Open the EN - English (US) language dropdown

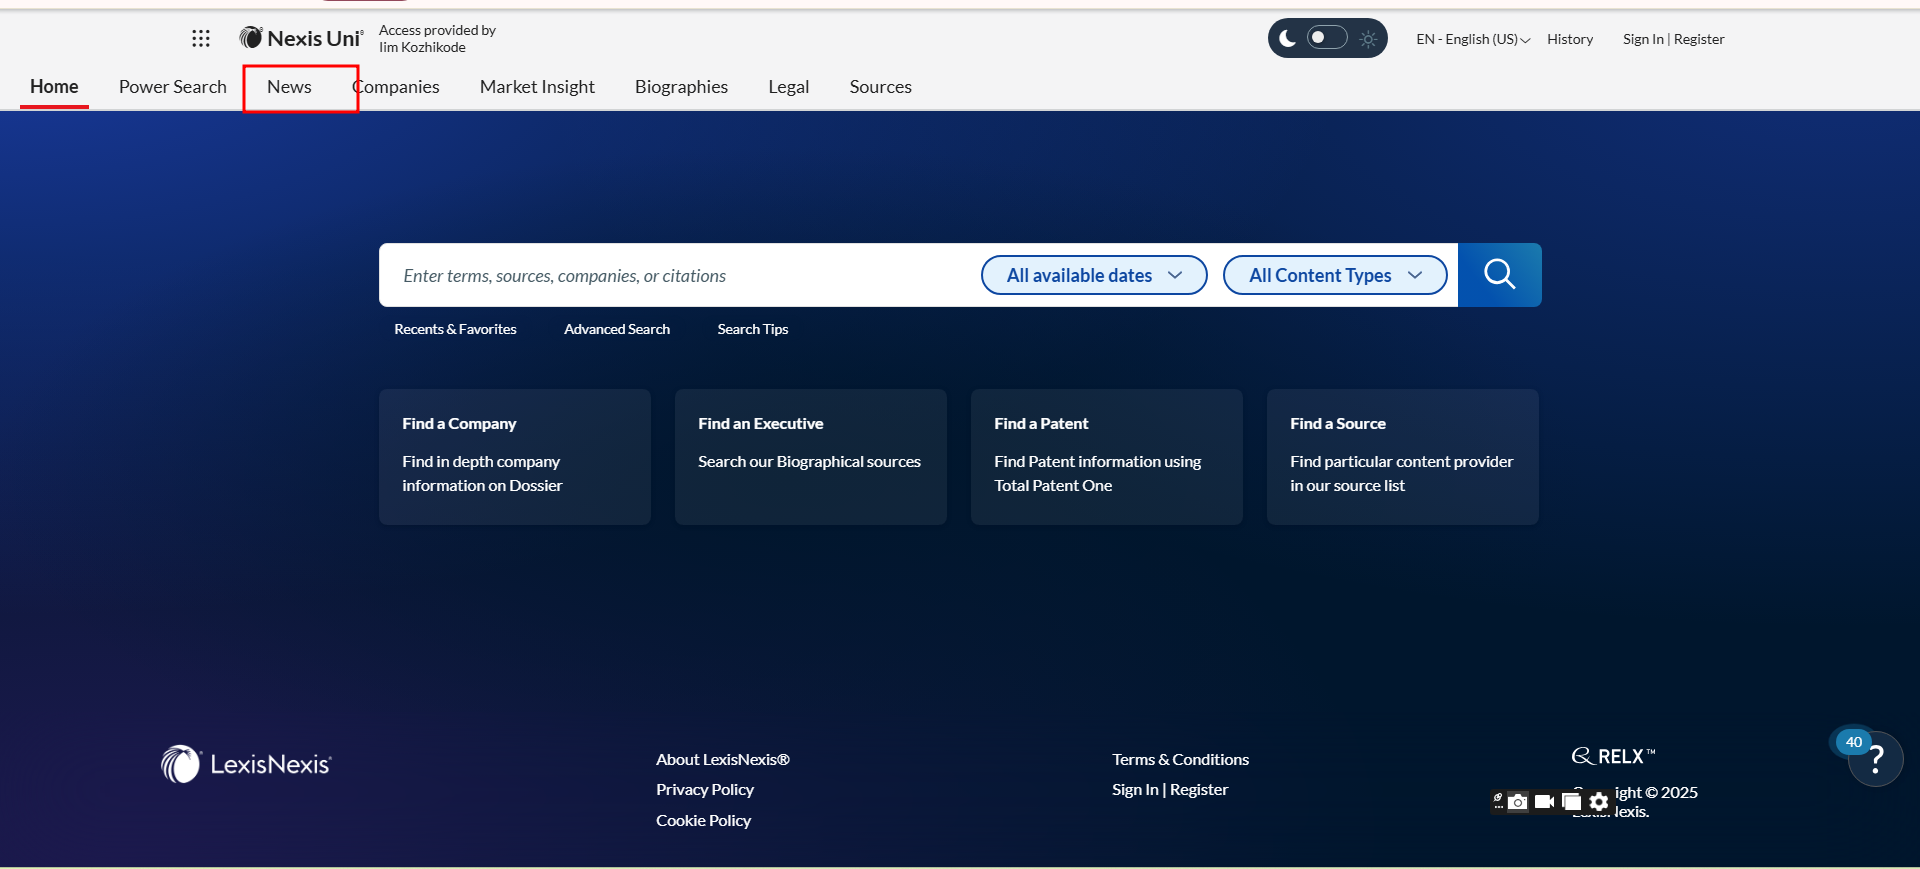pyautogui.click(x=1472, y=39)
